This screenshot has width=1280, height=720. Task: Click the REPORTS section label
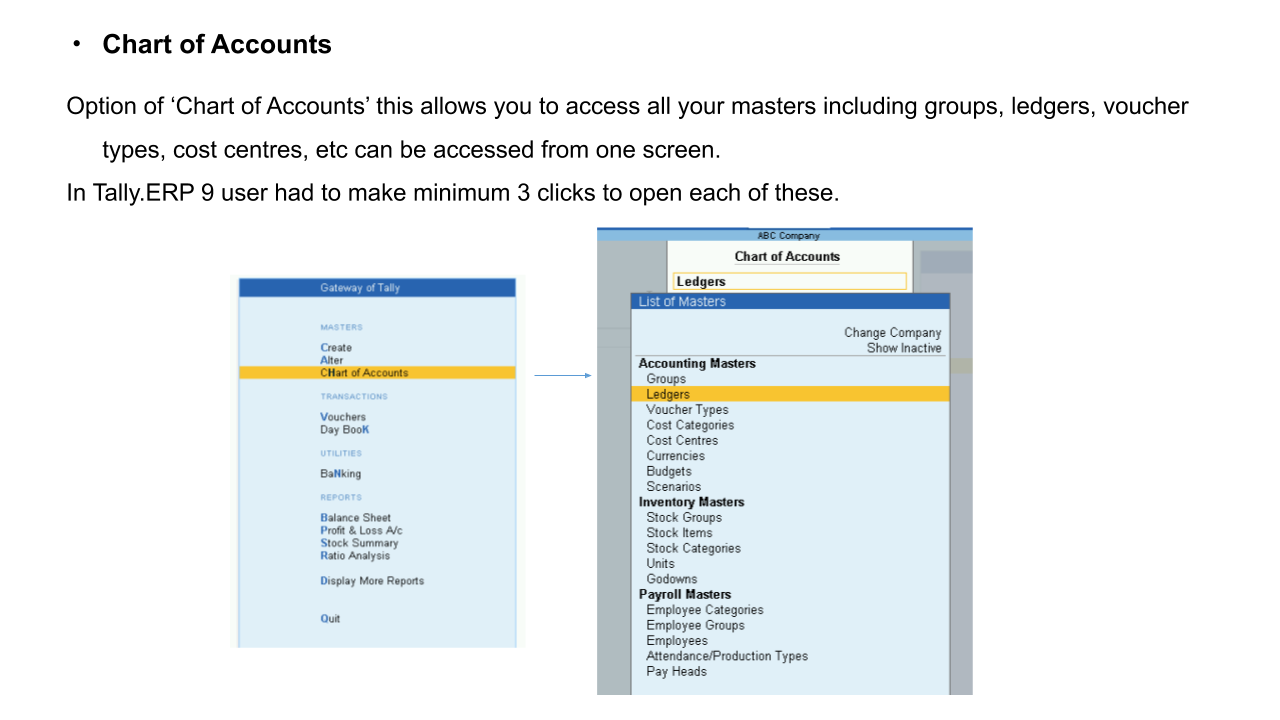click(x=341, y=497)
